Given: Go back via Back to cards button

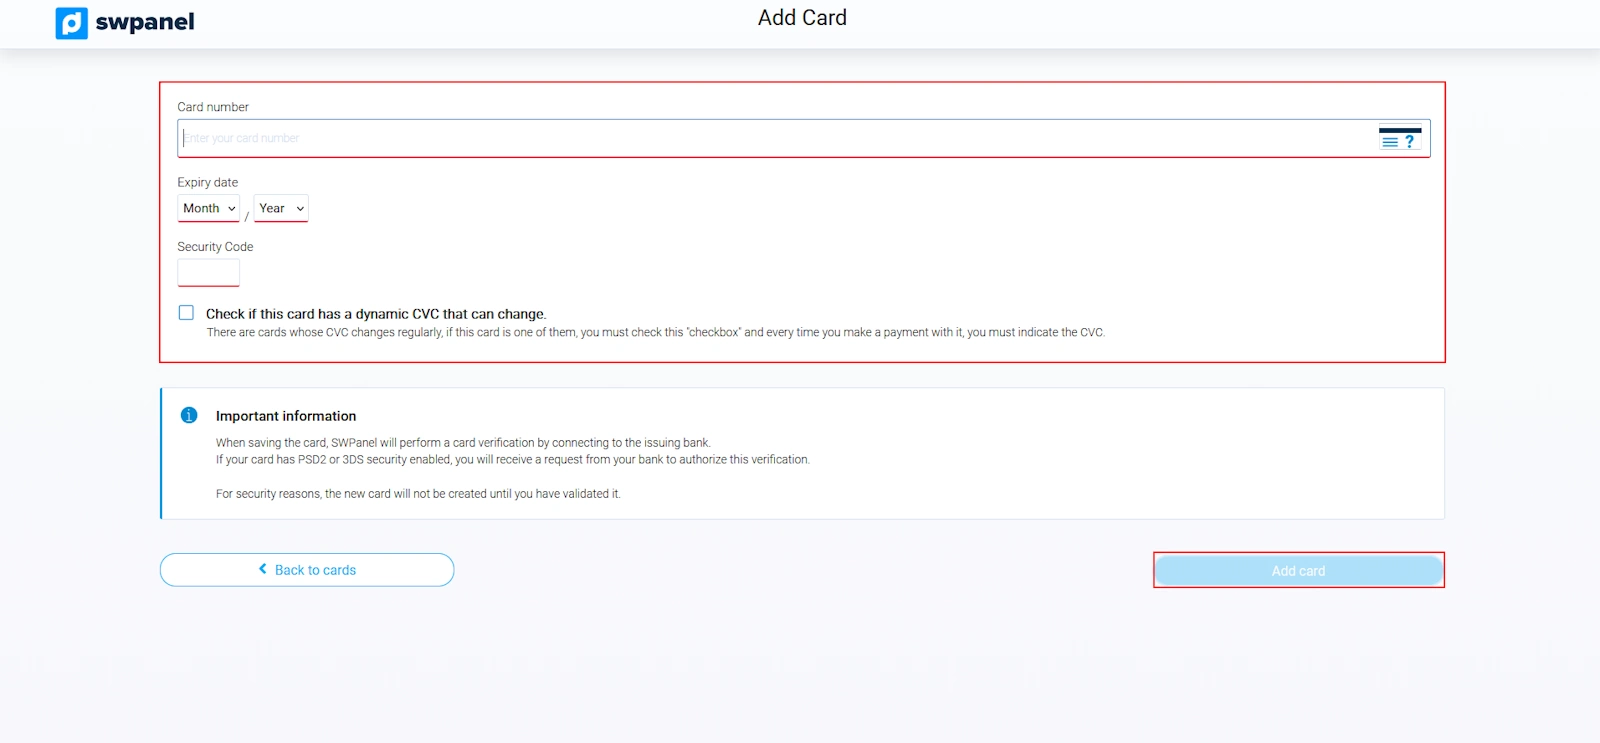Looking at the screenshot, I should 307,570.
